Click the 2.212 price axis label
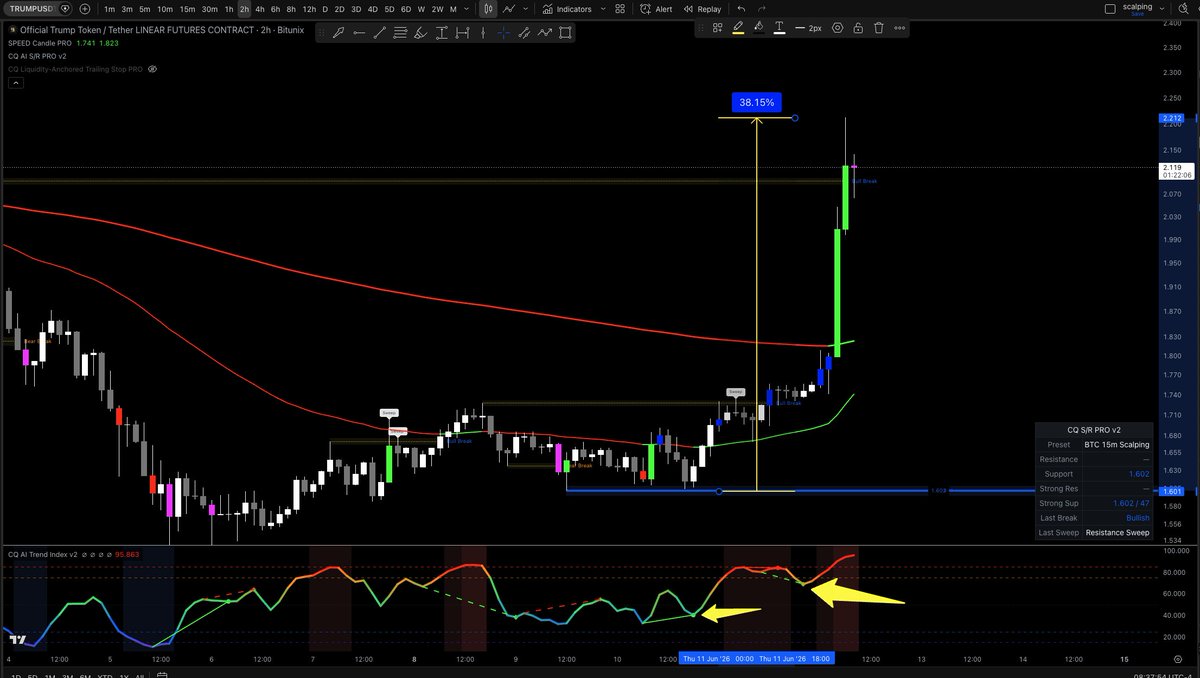Viewport: 1200px width, 678px height. click(1172, 118)
